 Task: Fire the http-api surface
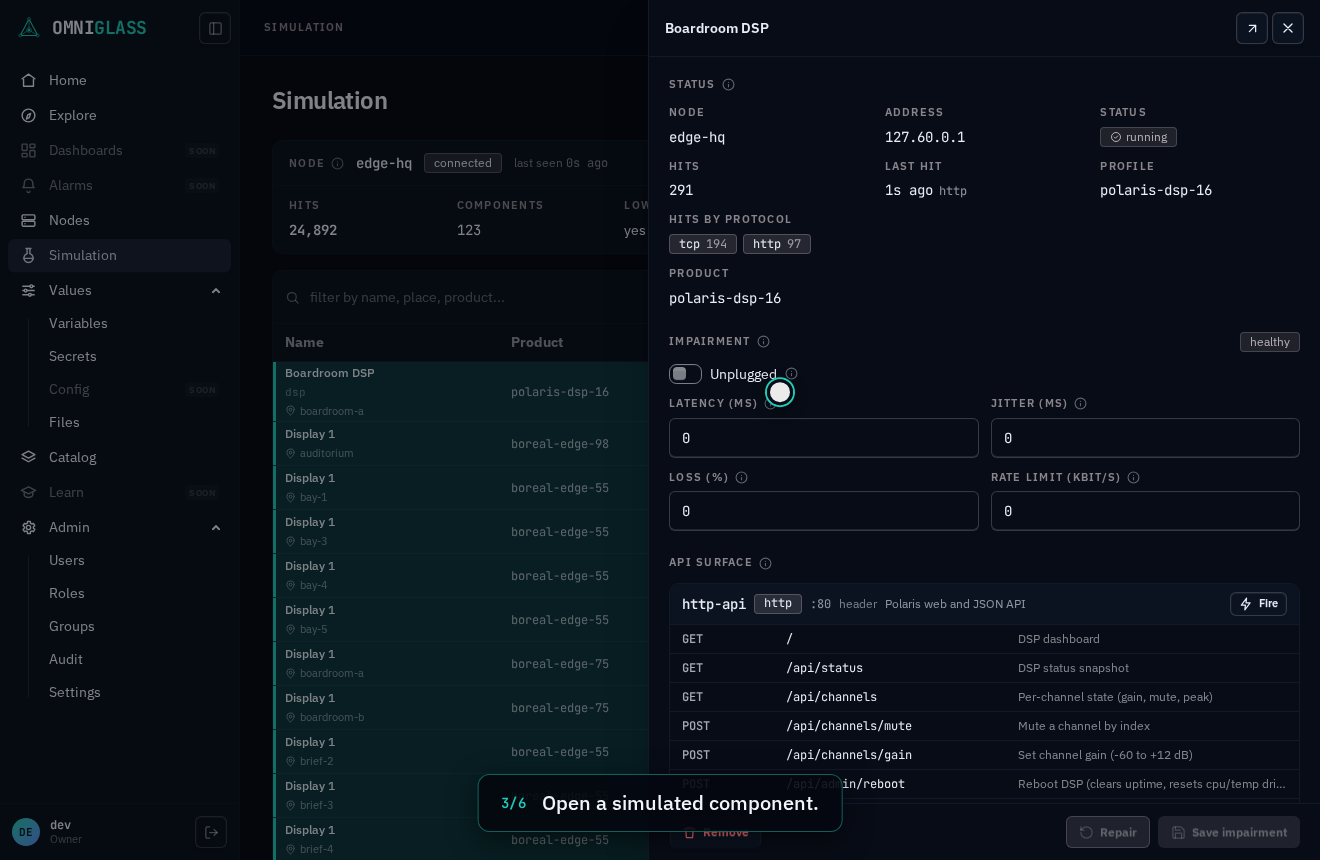(x=1258, y=604)
